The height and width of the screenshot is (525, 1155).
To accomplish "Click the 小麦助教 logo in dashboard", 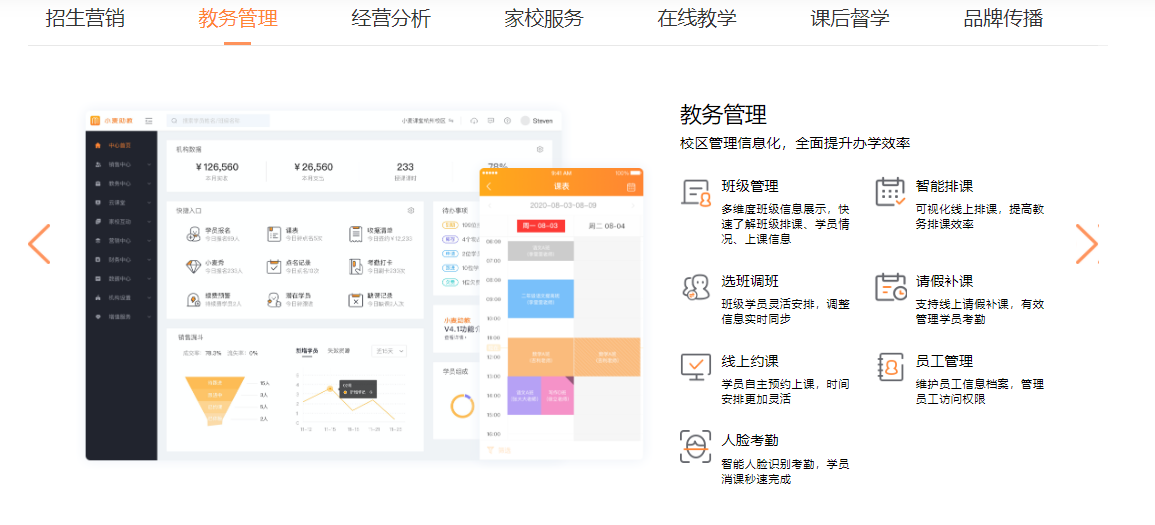I will [x=111, y=121].
